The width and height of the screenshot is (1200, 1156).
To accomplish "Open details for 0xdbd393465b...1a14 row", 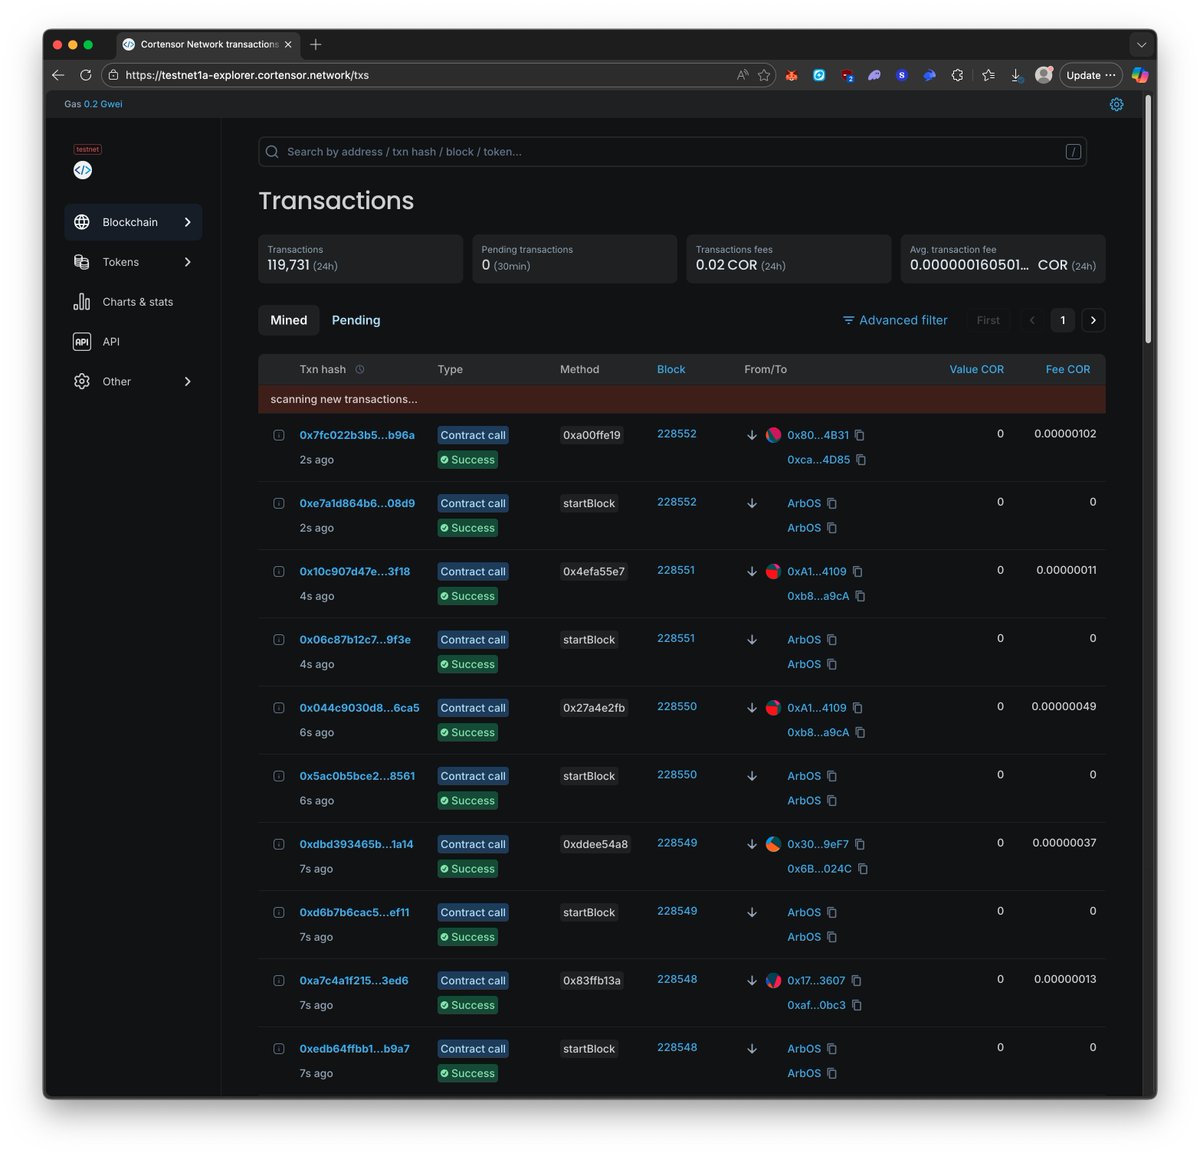I will tap(279, 844).
